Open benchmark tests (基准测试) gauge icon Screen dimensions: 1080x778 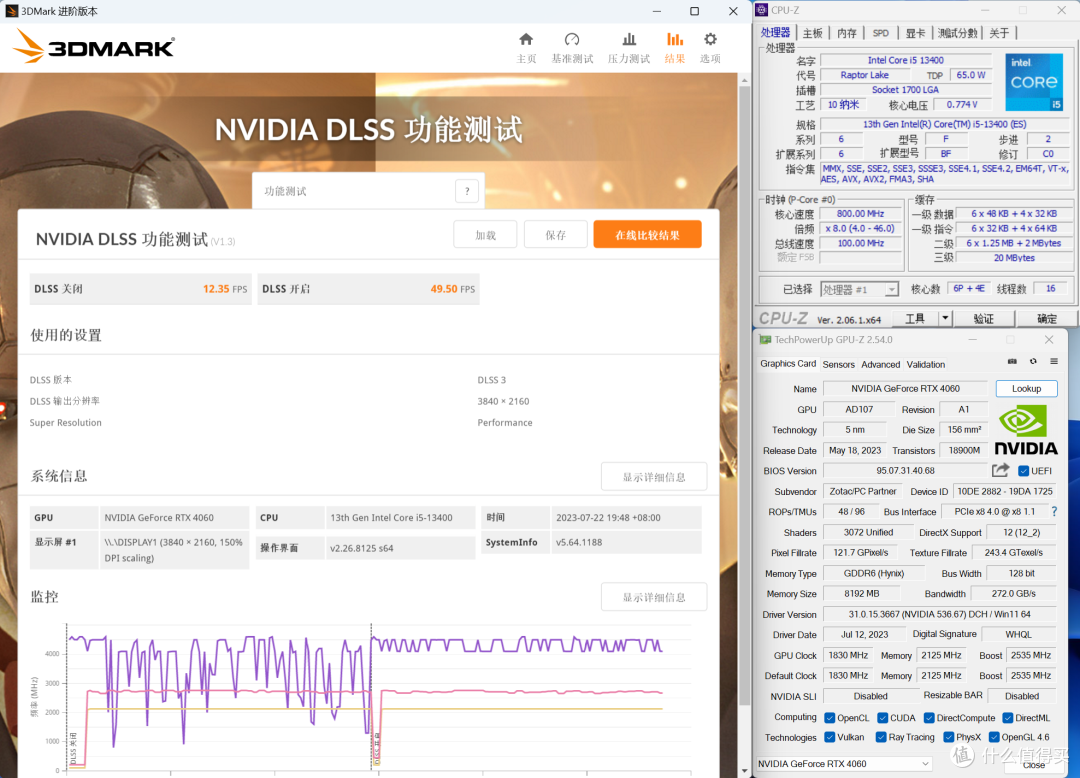tap(572, 39)
